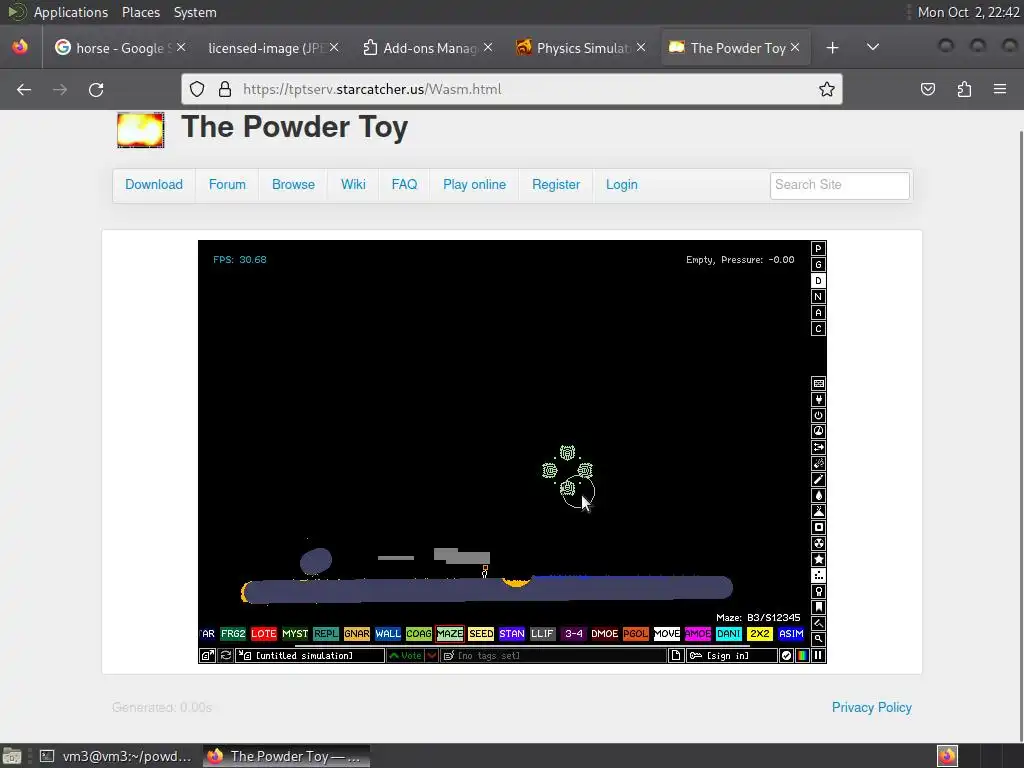This screenshot has width=1024, height=768.
Task: Open the Firefox hamburger menu
Action: tap(1000, 89)
